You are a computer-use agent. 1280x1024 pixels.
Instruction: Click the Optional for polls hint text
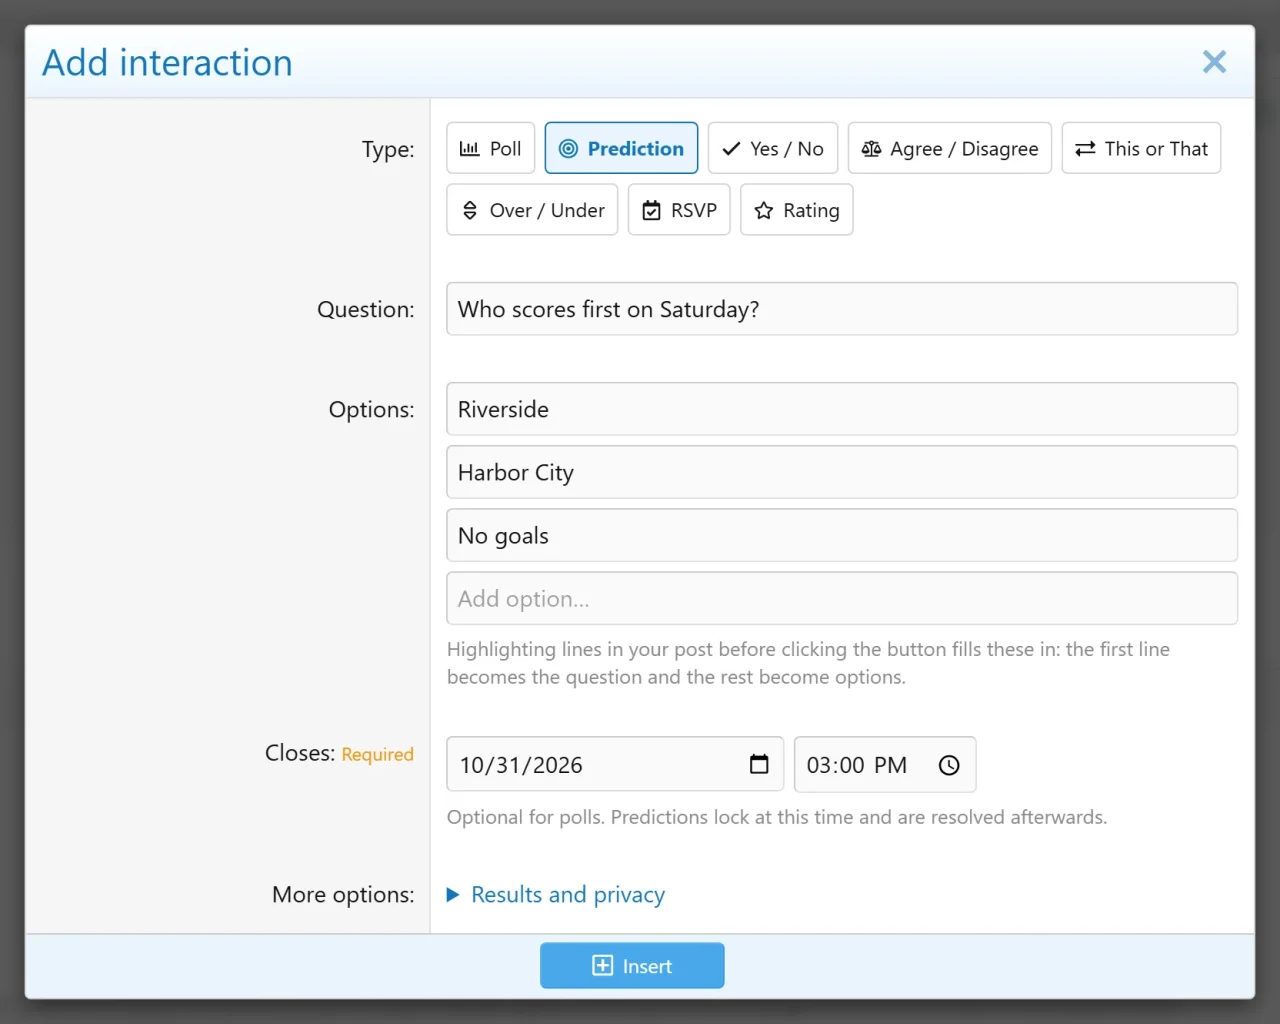point(777,817)
